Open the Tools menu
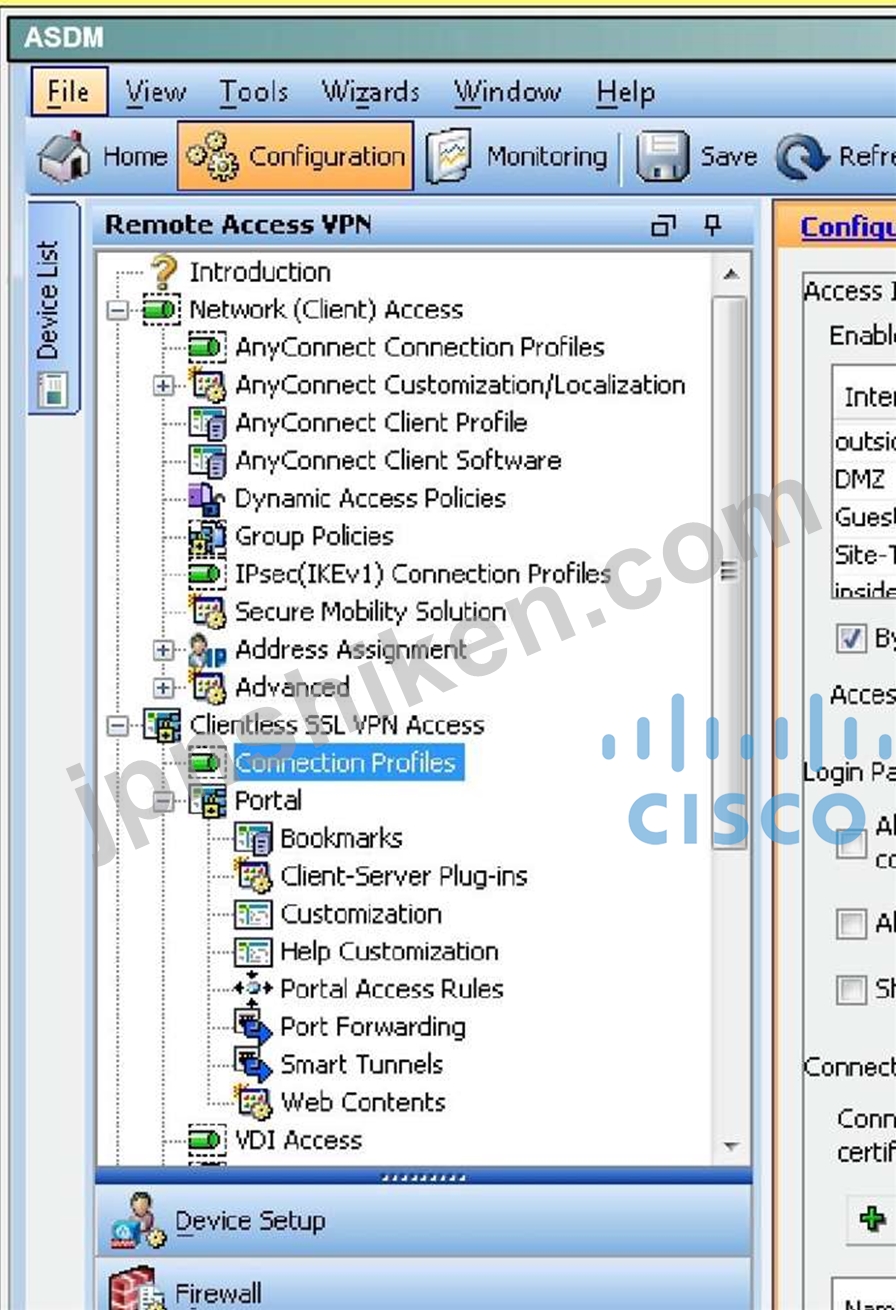Viewport: 896px width, 1310px height. coord(254,93)
